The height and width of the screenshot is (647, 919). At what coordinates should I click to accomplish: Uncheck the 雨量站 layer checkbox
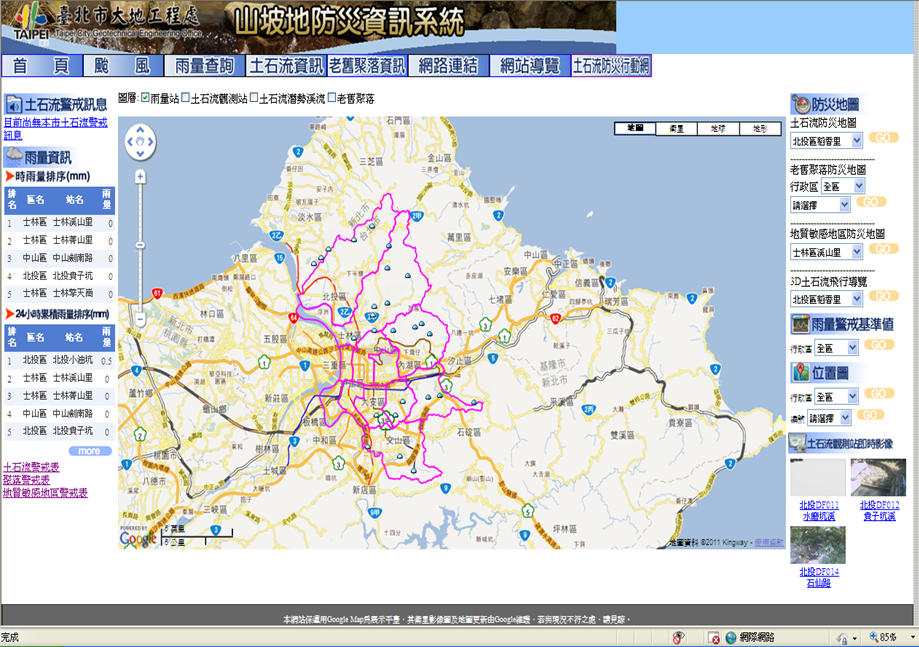(145, 98)
